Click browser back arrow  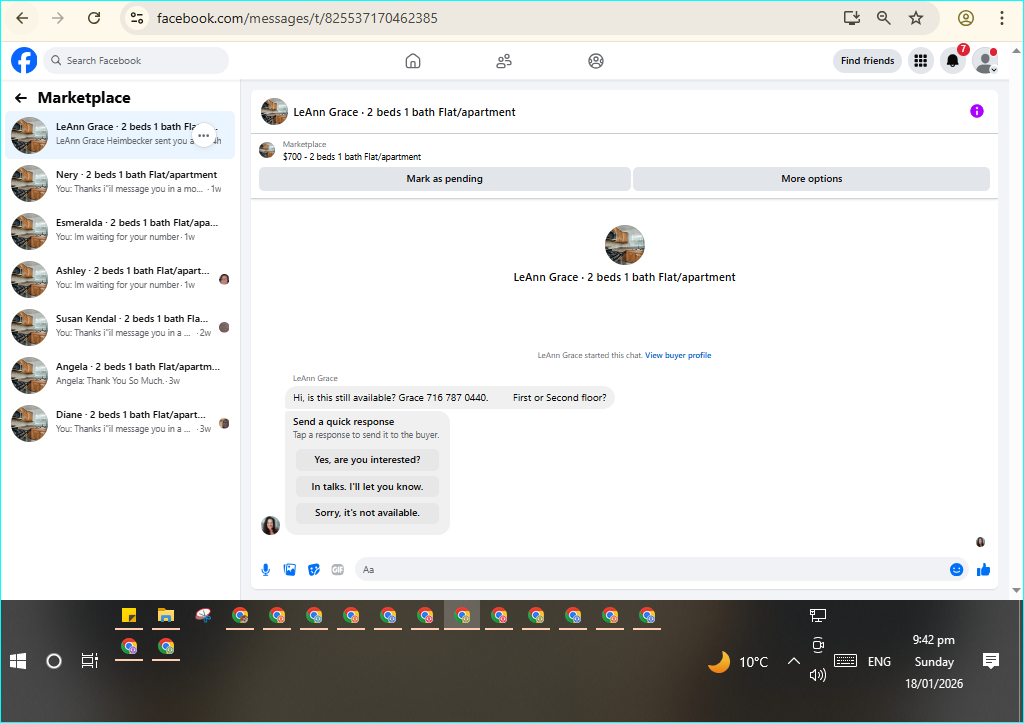coord(22,18)
